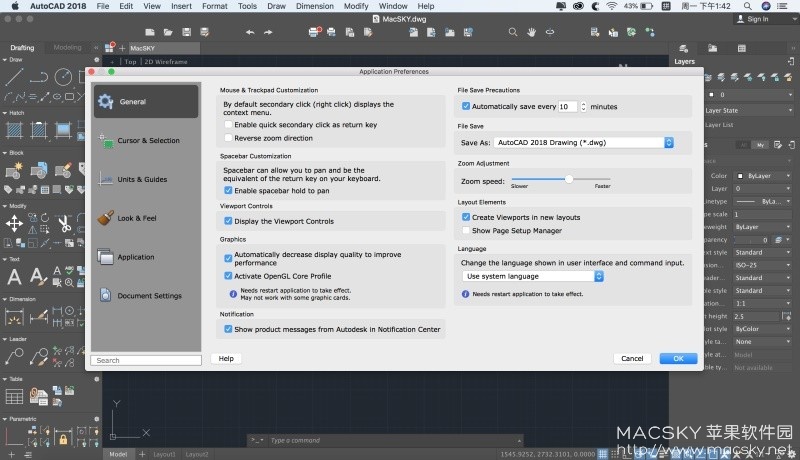The height and width of the screenshot is (460, 800).
Task: Click Cancel in Application Preferences
Action: tap(632, 359)
